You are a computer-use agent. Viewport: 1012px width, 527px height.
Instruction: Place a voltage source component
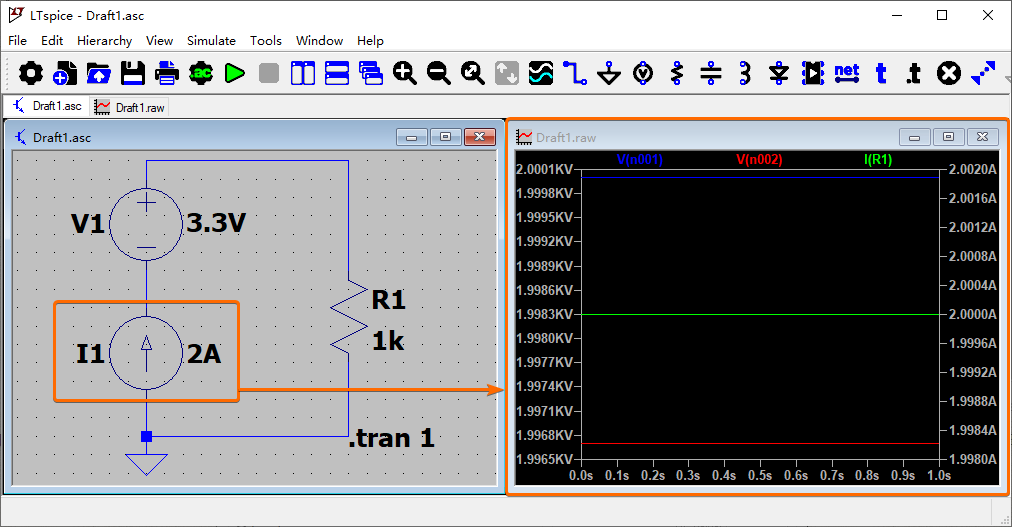643,74
